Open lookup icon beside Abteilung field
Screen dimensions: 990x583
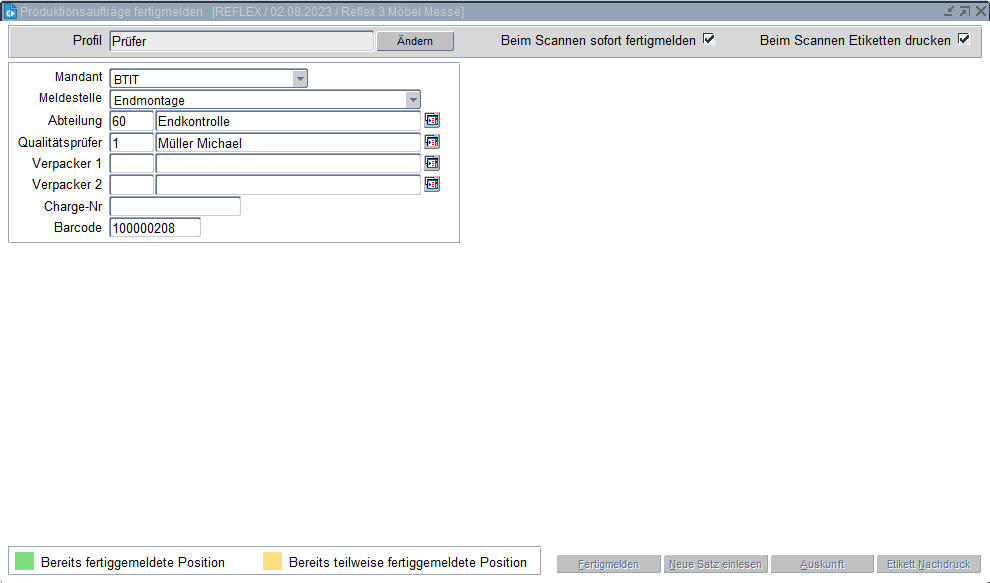[432, 120]
